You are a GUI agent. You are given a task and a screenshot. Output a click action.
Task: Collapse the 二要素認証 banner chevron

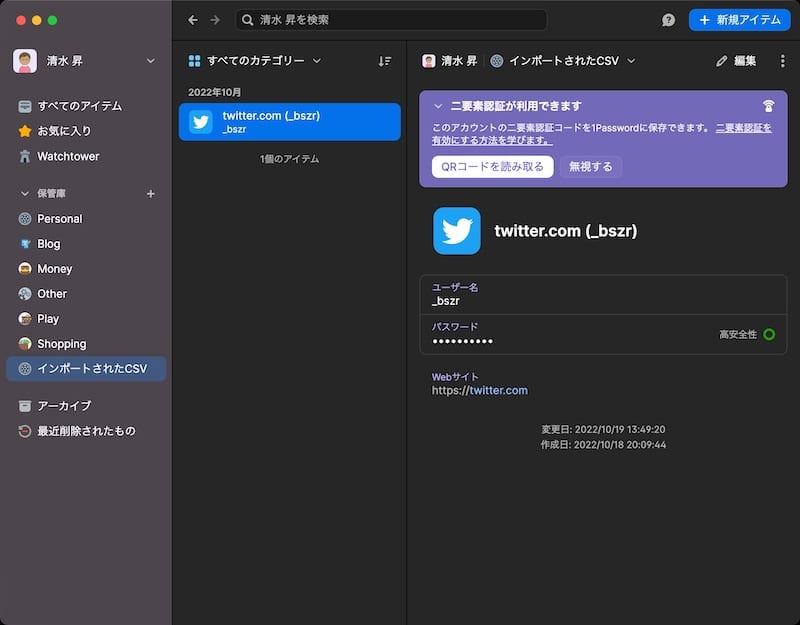(437, 106)
